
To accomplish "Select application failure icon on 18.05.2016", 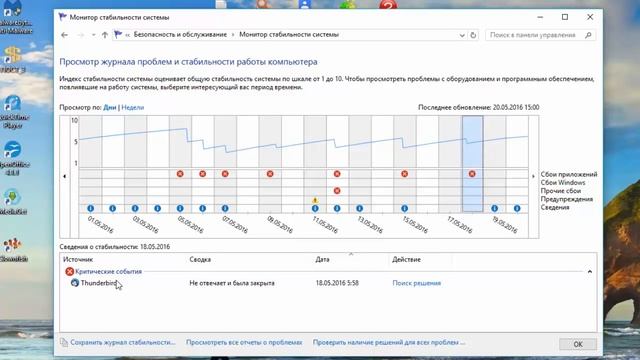I will point(472,174).
